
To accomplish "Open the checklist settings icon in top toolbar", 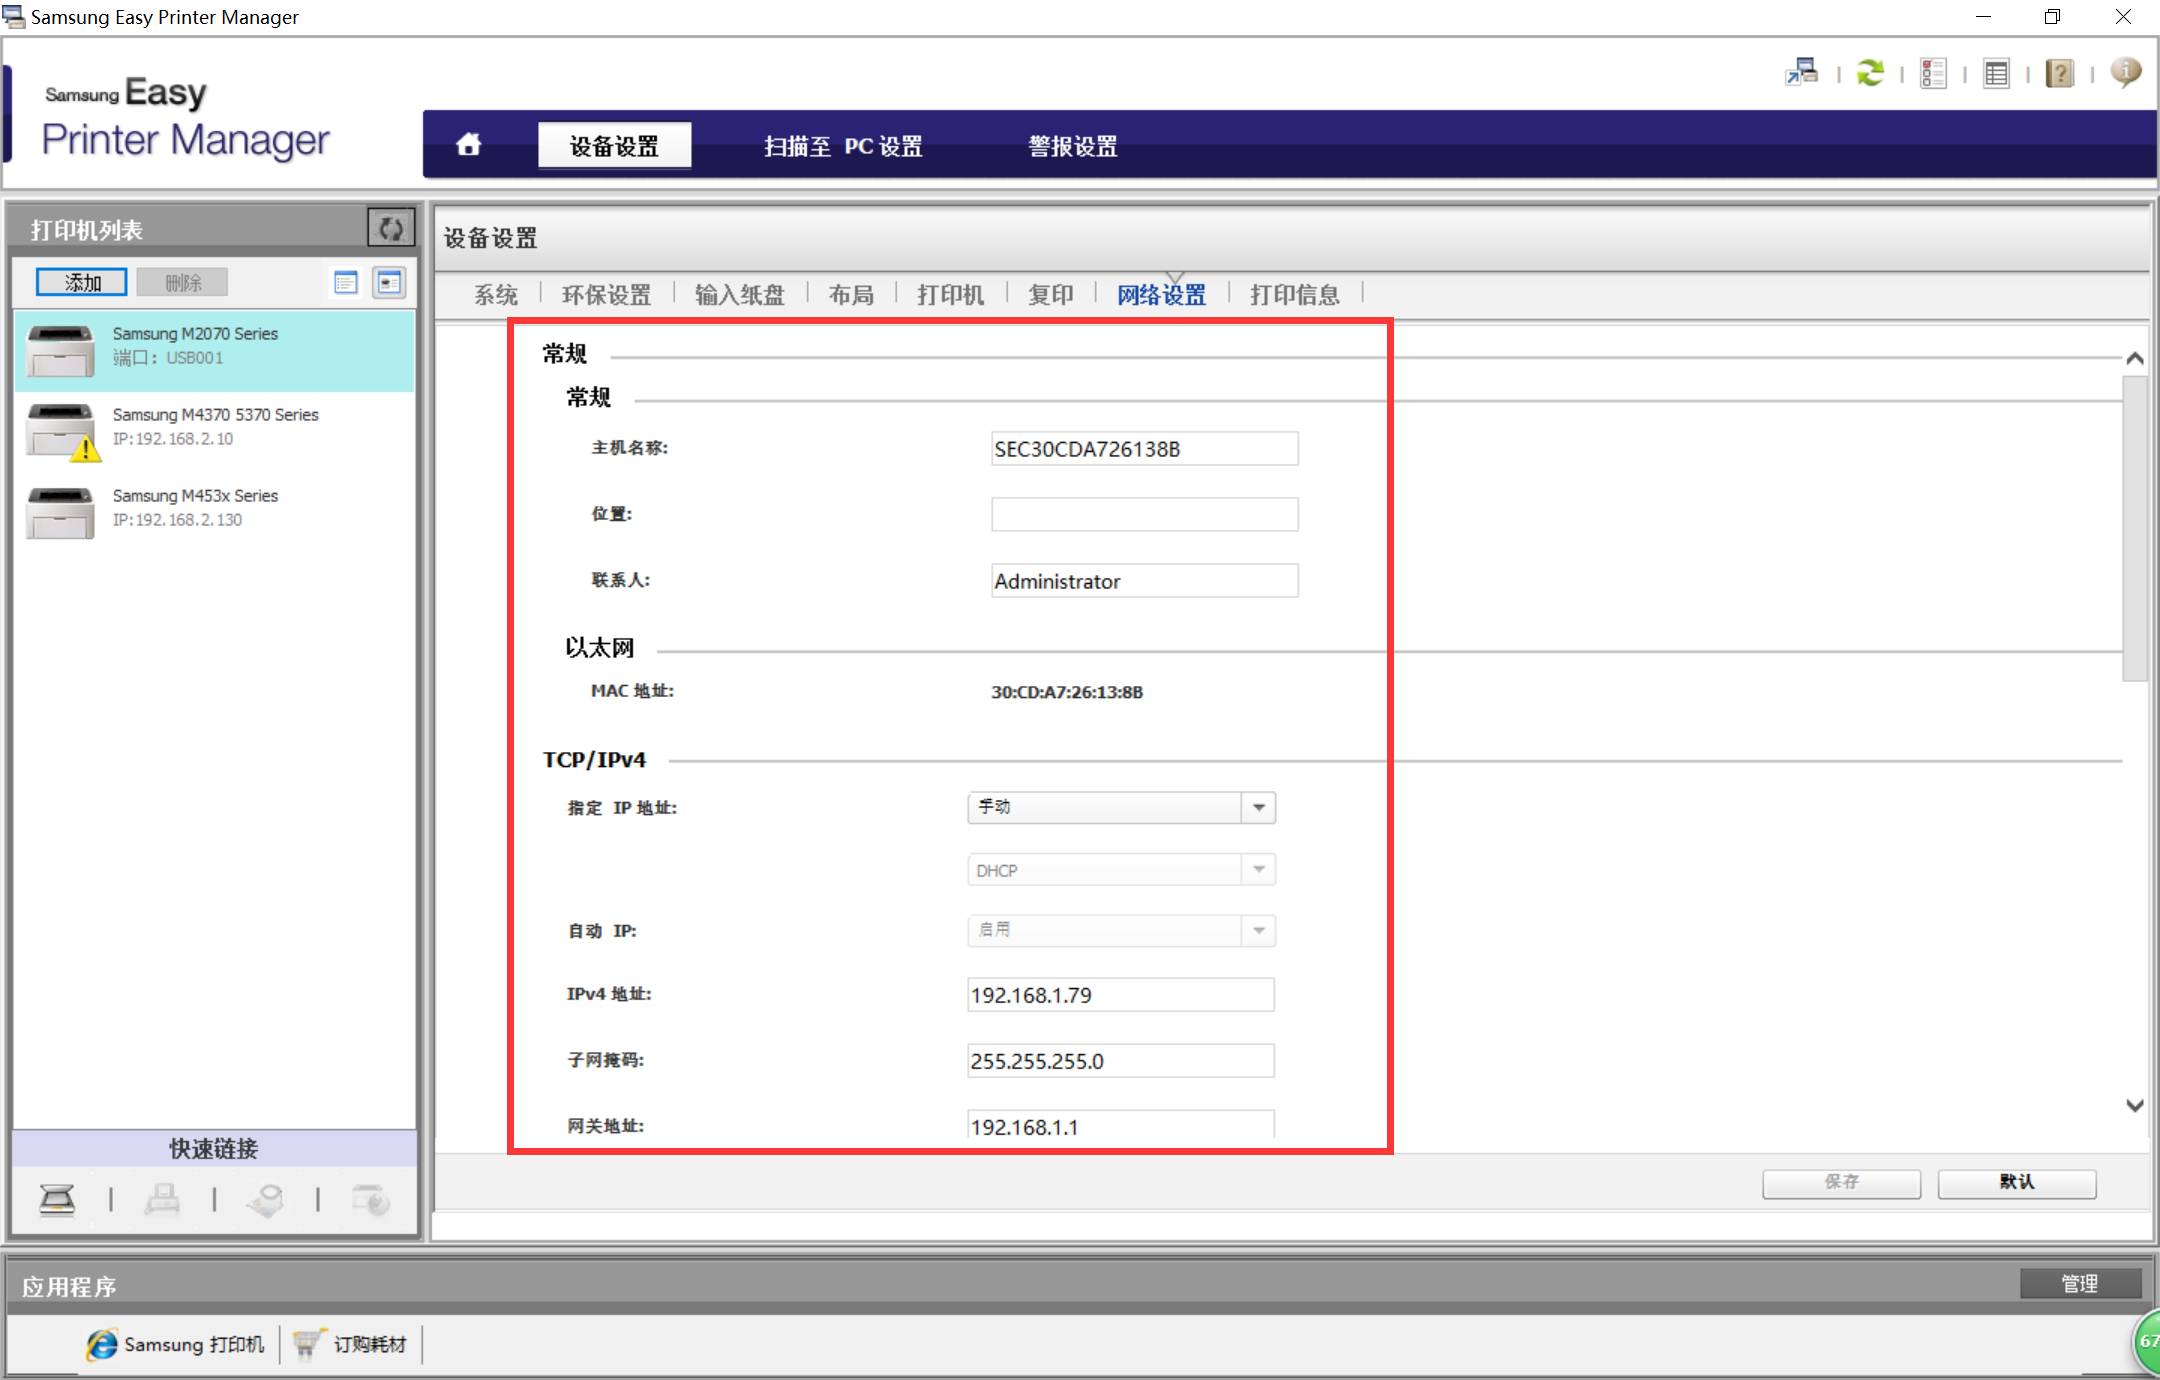I will click(x=1933, y=73).
